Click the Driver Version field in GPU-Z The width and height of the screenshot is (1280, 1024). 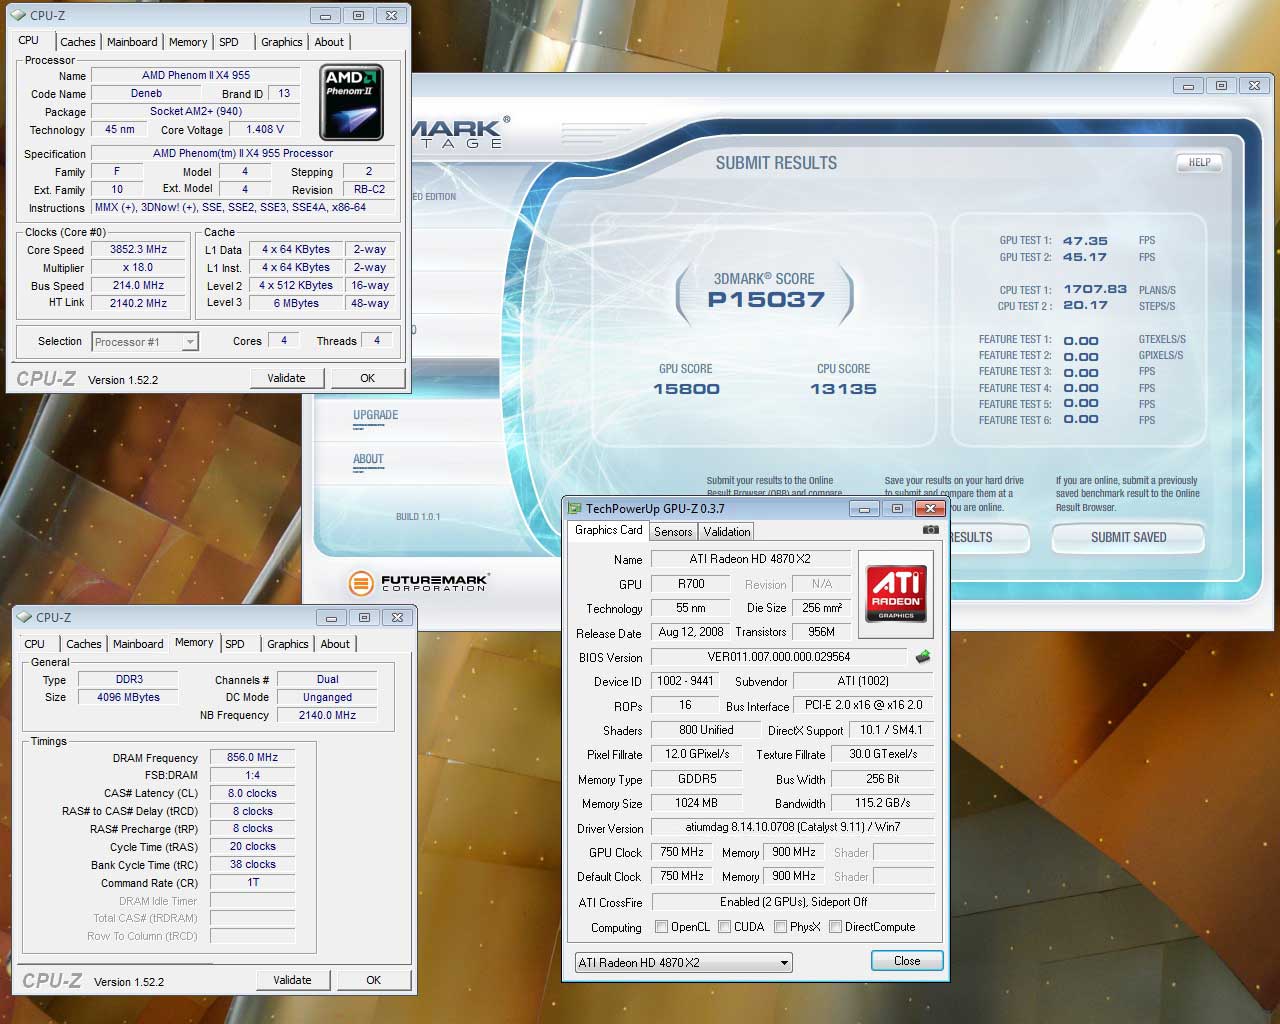coord(792,827)
